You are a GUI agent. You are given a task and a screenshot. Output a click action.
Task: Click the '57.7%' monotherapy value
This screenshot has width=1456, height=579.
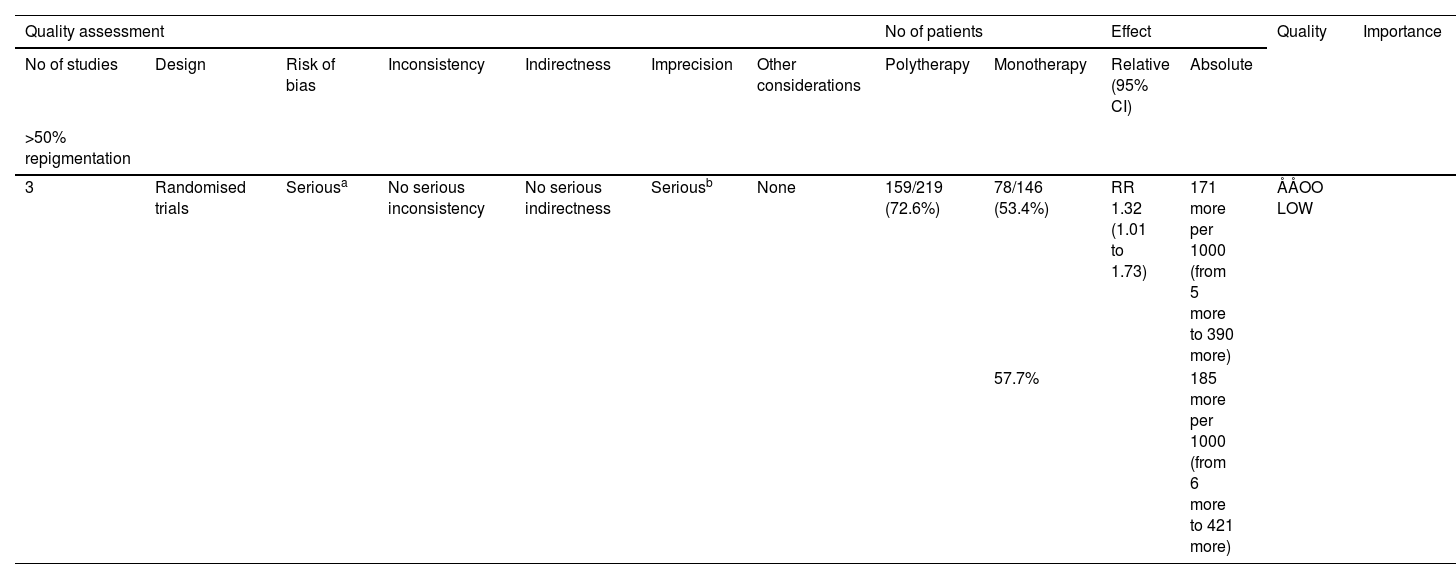[1016, 379]
